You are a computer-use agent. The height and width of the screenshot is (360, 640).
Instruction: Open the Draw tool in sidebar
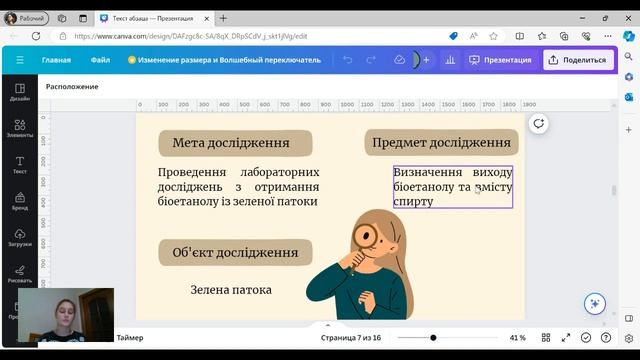[x=20, y=274]
